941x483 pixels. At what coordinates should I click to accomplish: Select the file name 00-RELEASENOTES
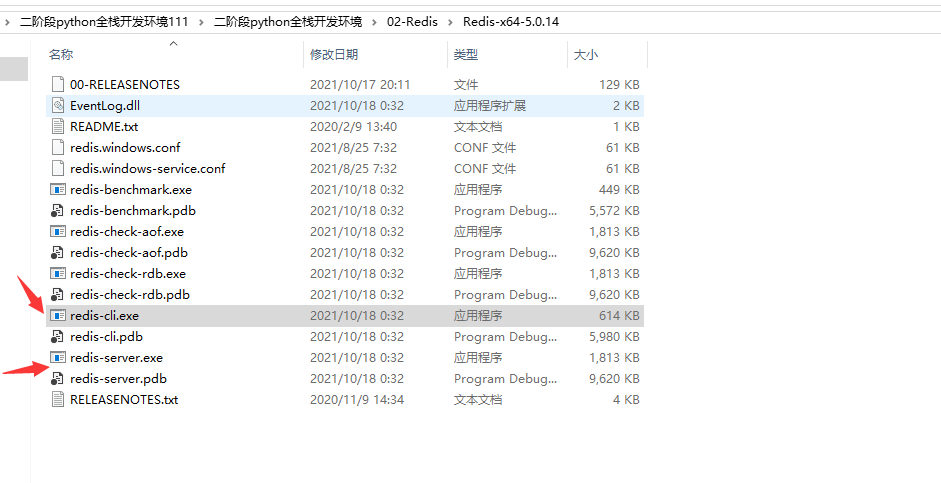(x=125, y=85)
